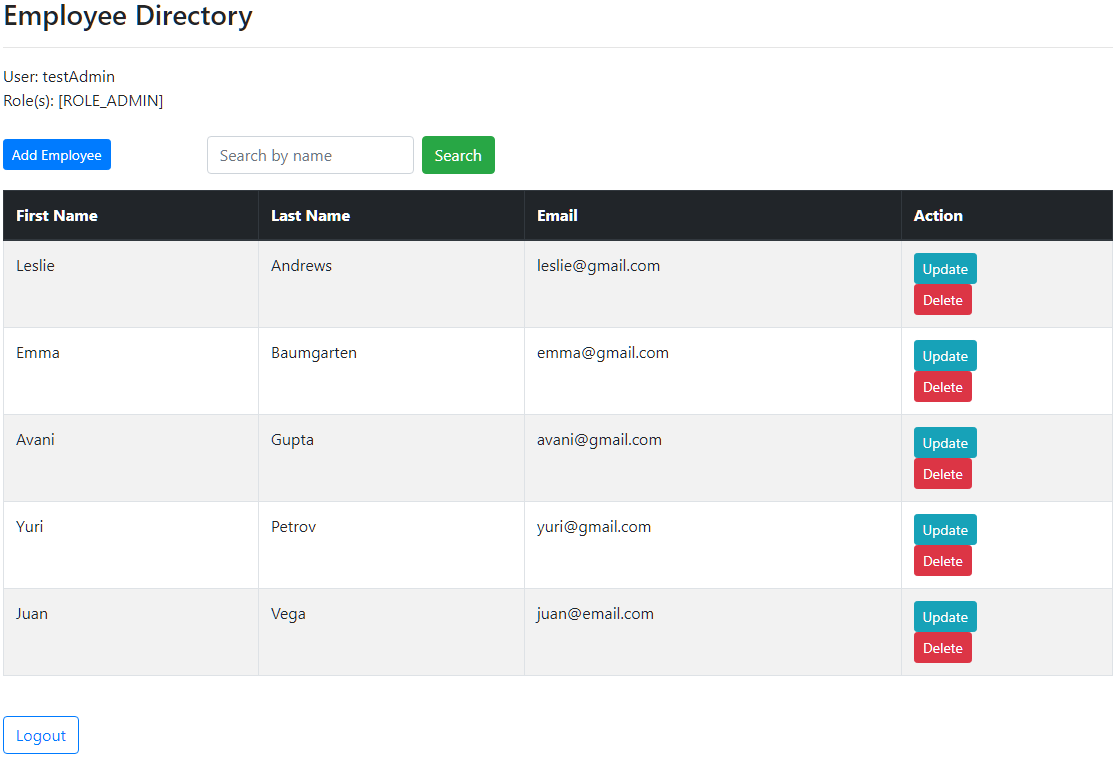Click the First Name column header
1118x763 pixels.
tap(57, 216)
